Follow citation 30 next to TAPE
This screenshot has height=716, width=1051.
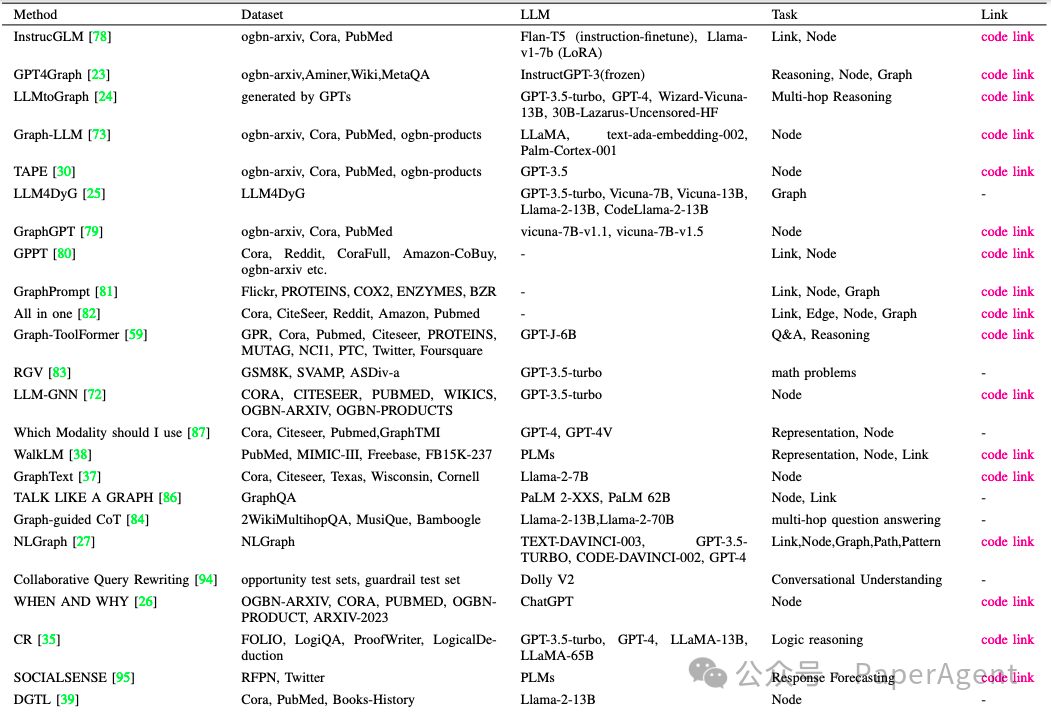(x=64, y=172)
